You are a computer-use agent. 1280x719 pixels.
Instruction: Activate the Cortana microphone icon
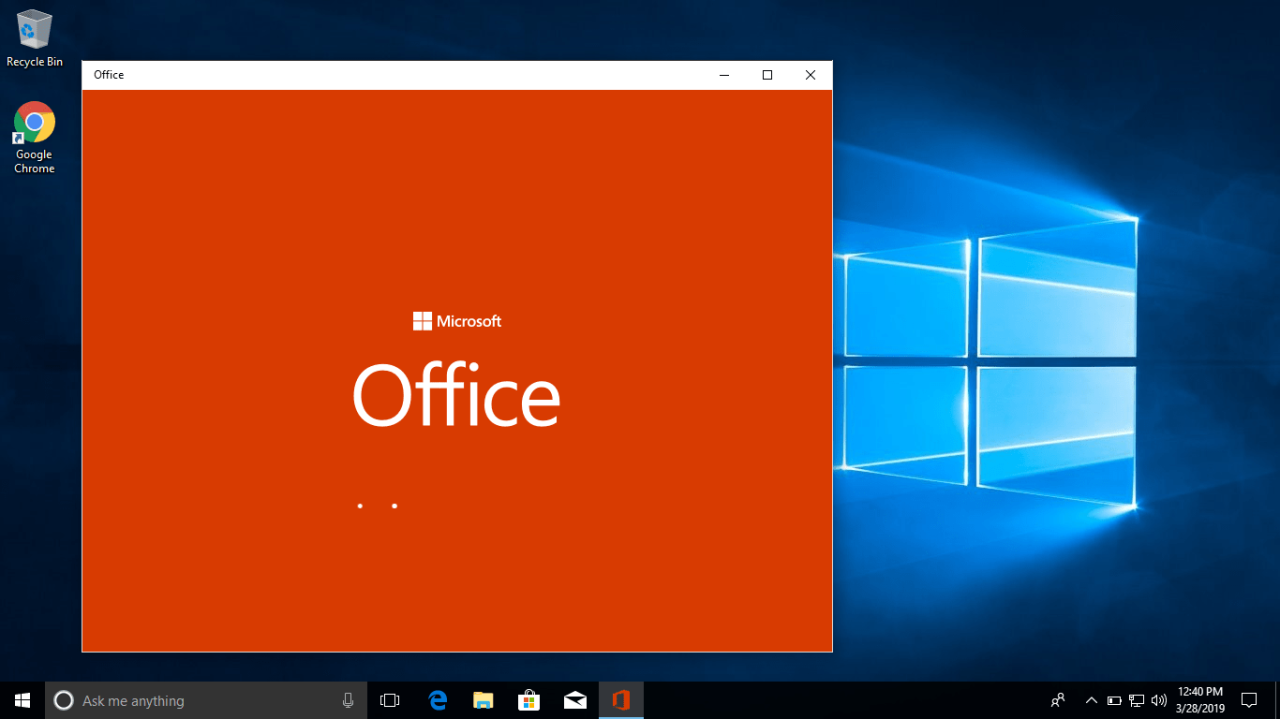point(347,700)
